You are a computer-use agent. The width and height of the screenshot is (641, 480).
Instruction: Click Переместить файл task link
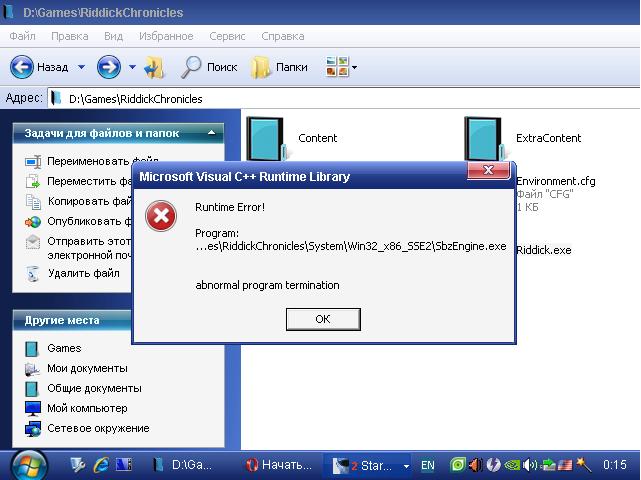pyautogui.click(x=89, y=181)
